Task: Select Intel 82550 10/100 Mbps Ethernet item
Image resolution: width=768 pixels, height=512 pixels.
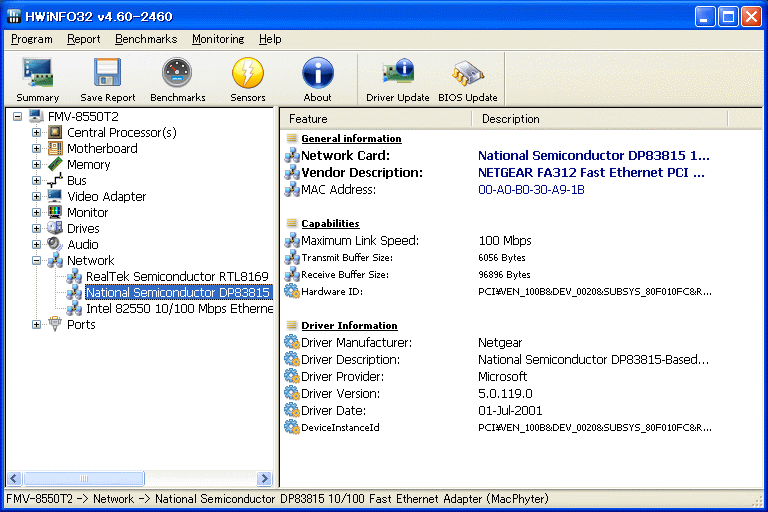Action: [x=179, y=308]
